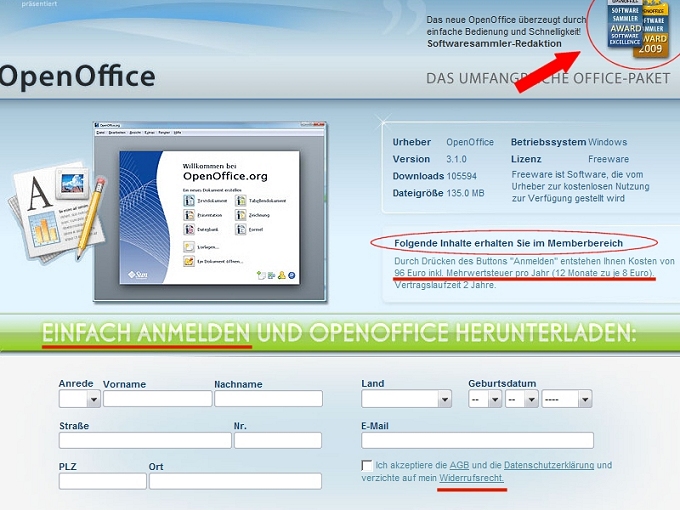Click the text "Vertragslaufzeit 2 Jahre."
Viewport: 680px width, 510px height.
(x=445, y=285)
